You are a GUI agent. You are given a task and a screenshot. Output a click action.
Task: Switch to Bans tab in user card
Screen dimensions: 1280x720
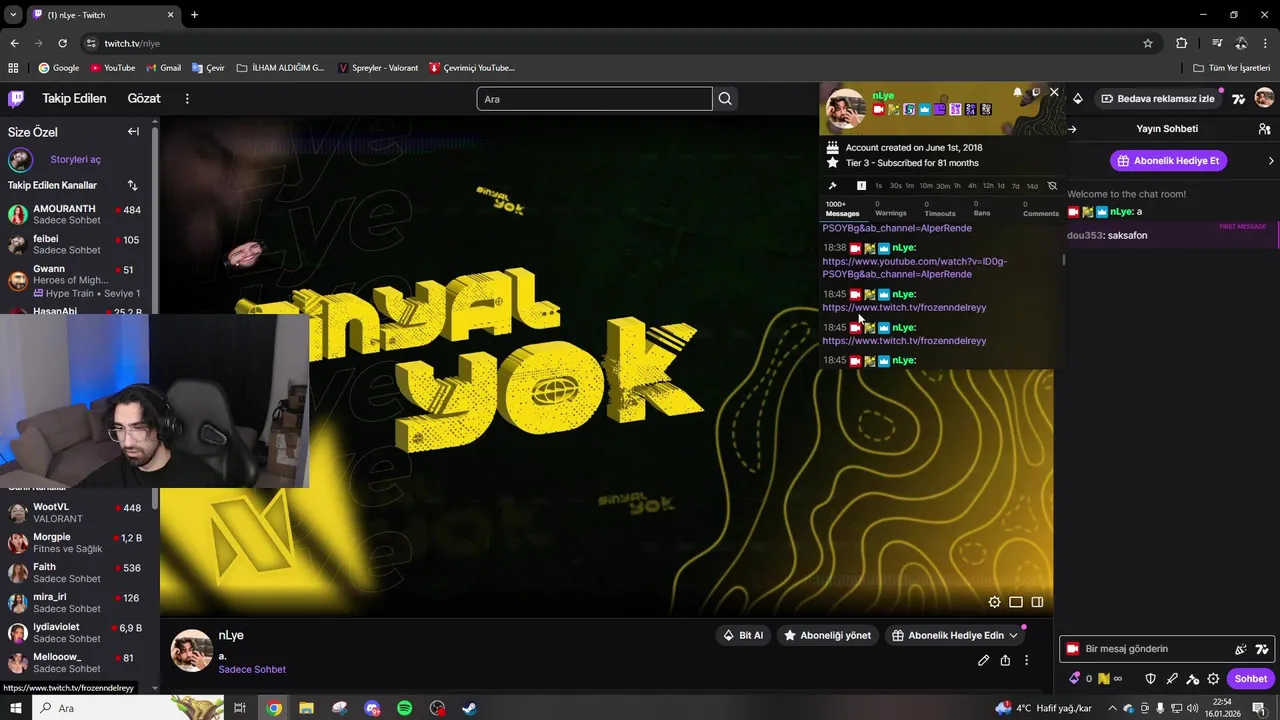coord(982,208)
